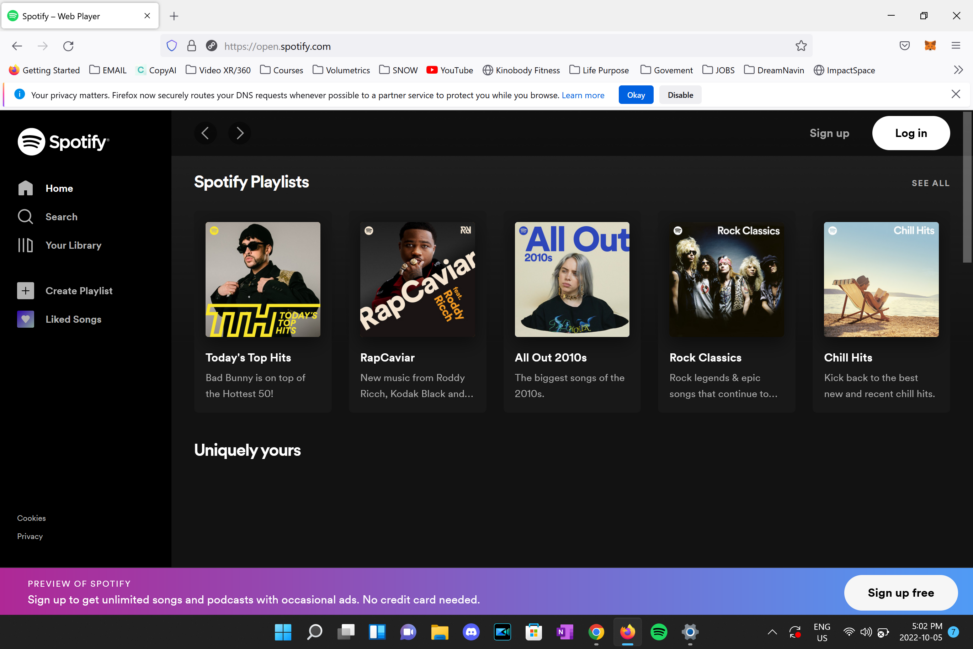This screenshot has height=649, width=973.
Task: Click the Create Playlist plus icon
Action: pyautogui.click(x=25, y=290)
